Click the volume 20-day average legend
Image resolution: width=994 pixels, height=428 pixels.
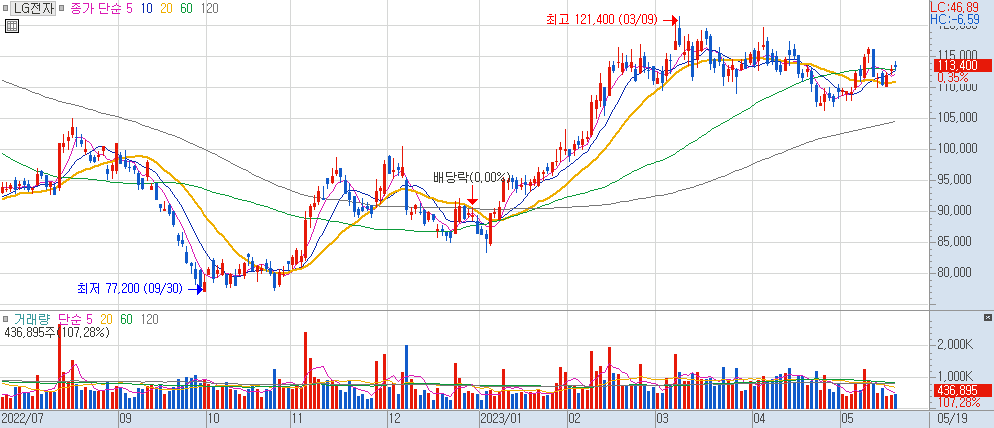pos(106,318)
